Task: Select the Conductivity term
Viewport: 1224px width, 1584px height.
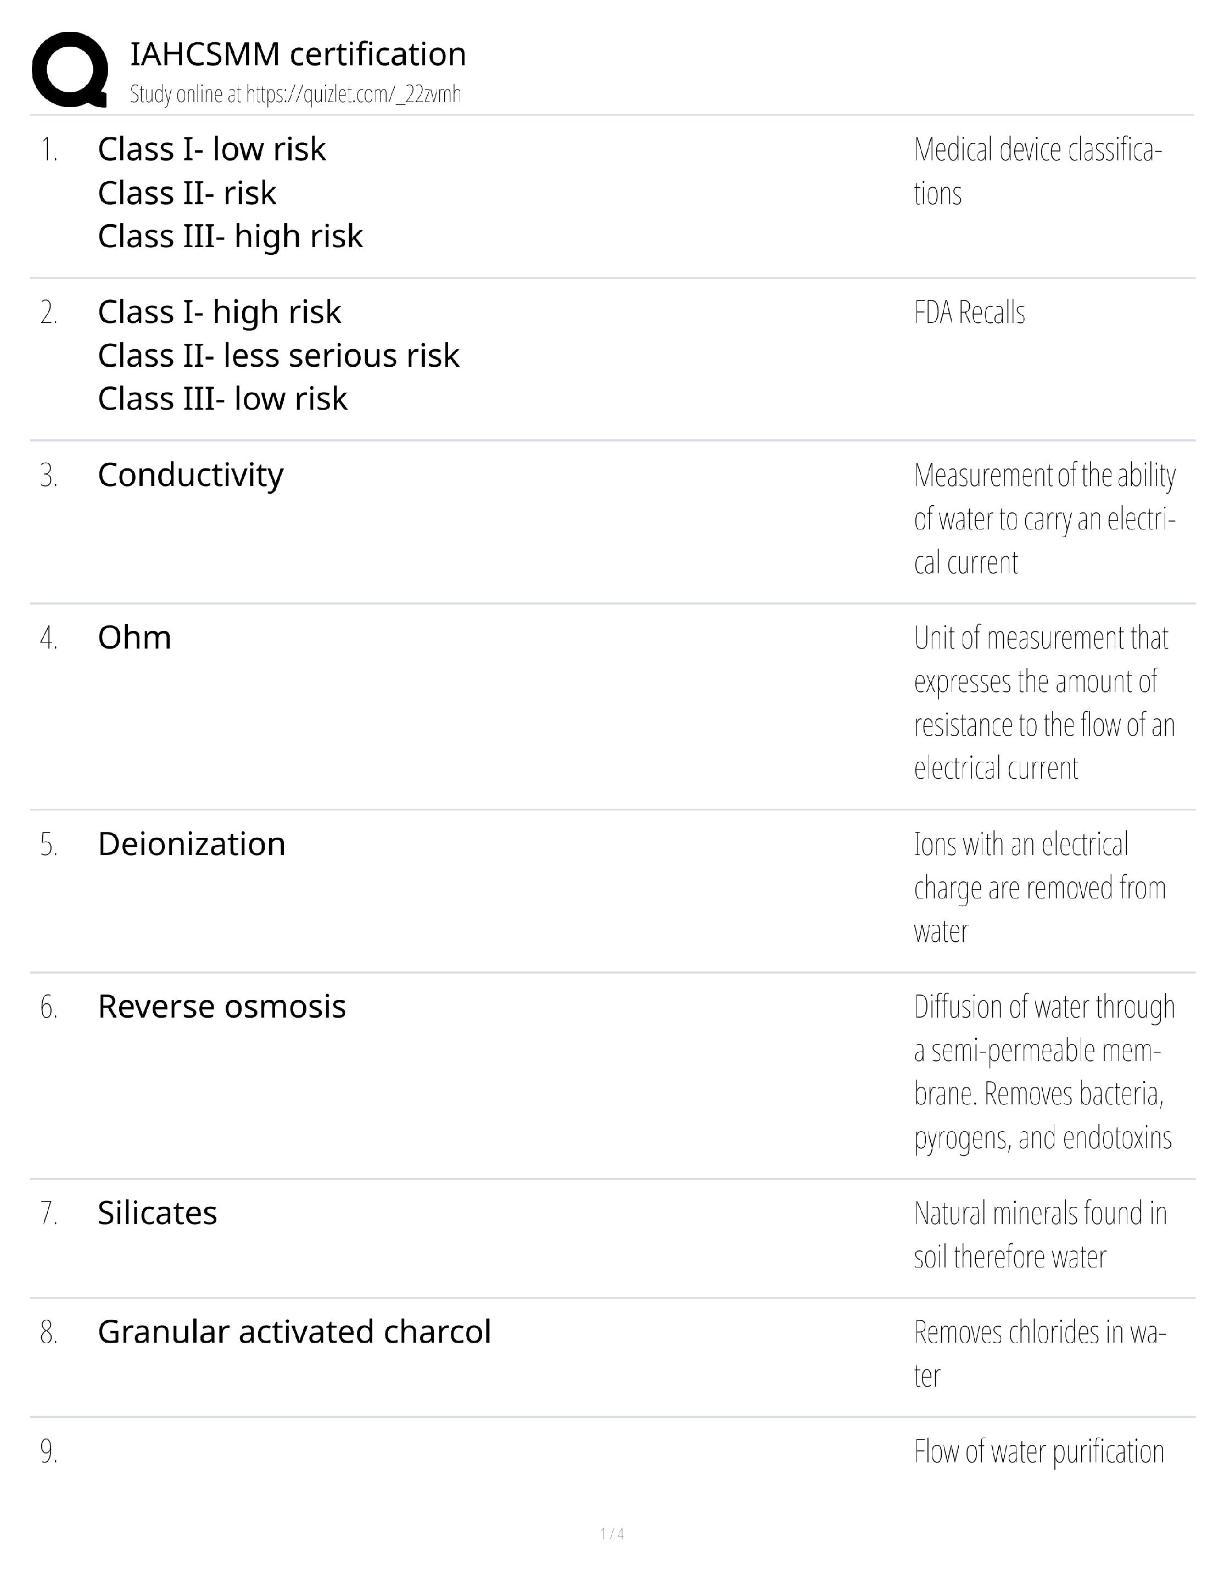Action: point(190,475)
